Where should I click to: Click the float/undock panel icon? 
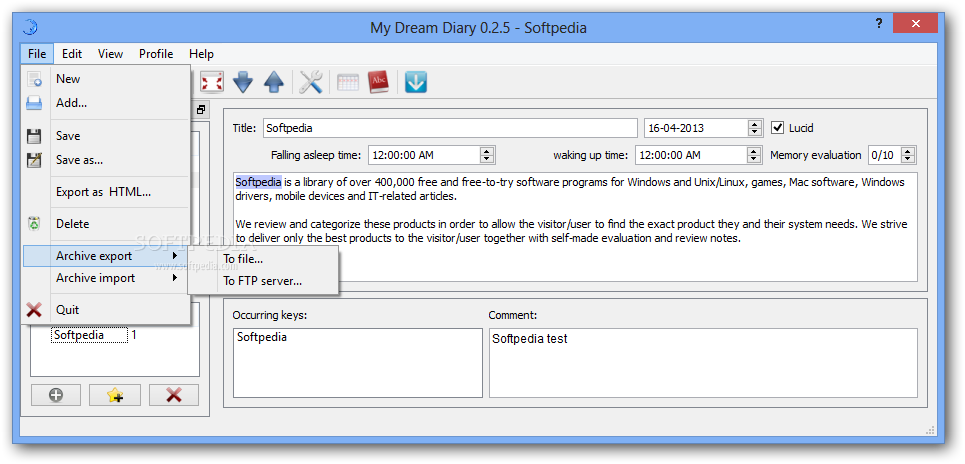[201, 111]
